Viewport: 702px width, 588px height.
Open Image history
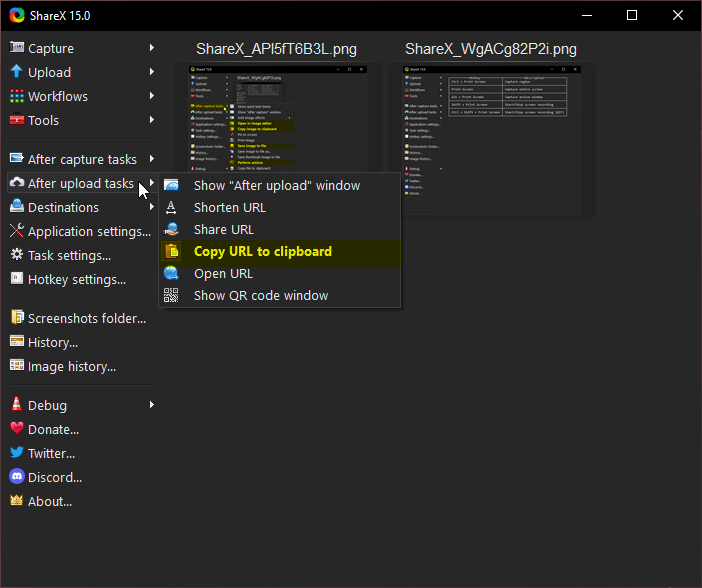pyautogui.click(x=71, y=366)
